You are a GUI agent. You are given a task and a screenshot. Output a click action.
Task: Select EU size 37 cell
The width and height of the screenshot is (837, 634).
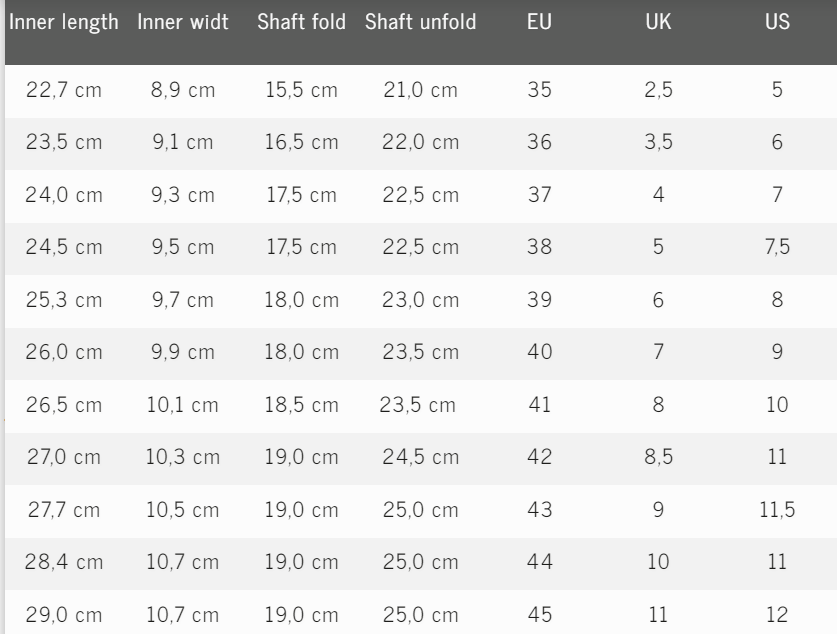click(539, 195)
